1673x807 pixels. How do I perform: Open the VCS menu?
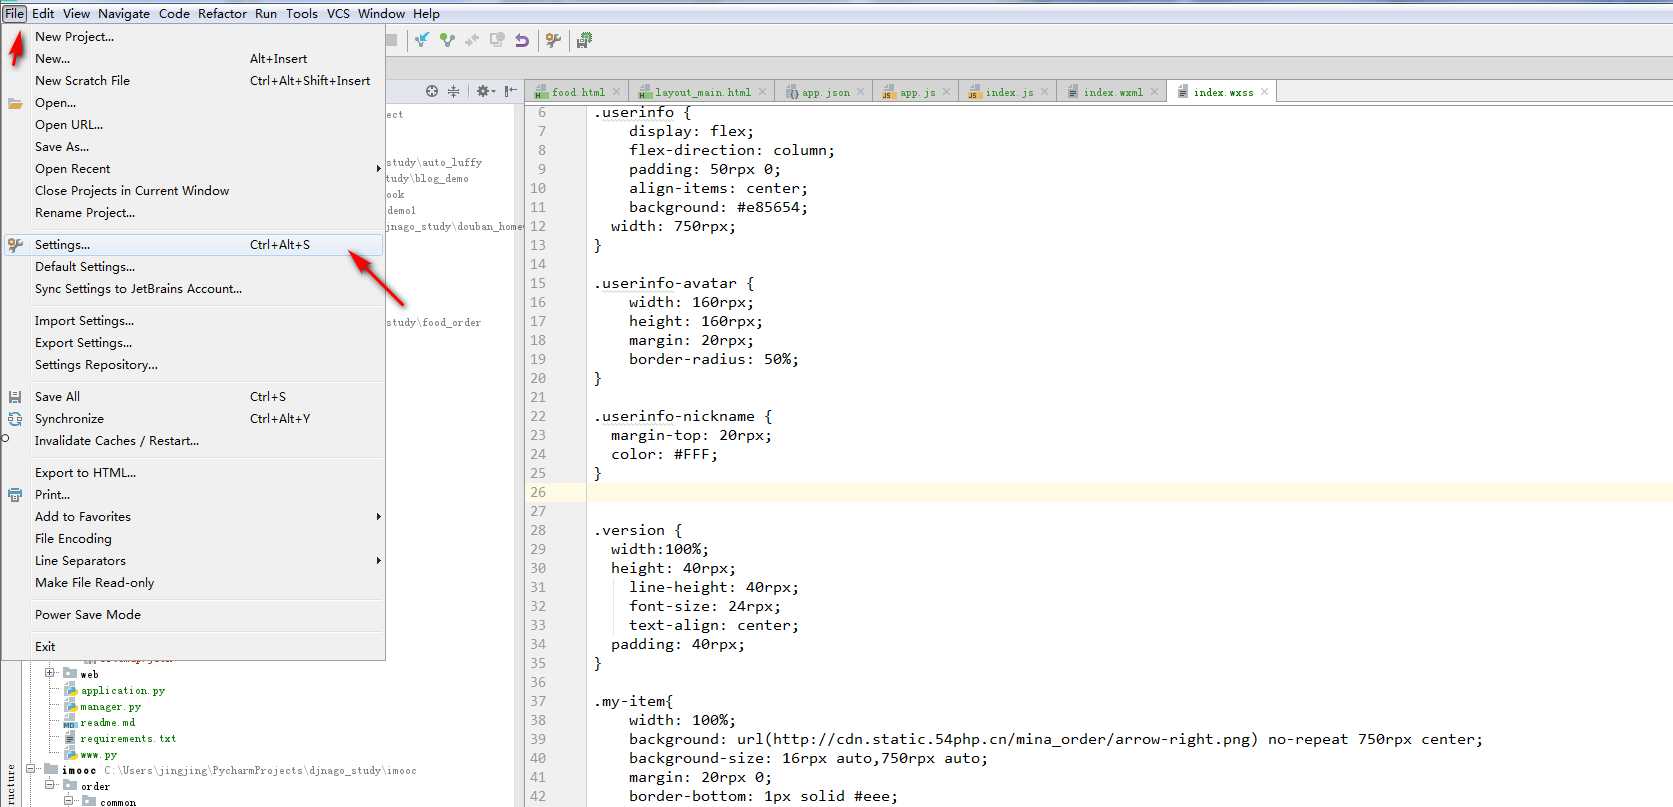coord(338,13)
